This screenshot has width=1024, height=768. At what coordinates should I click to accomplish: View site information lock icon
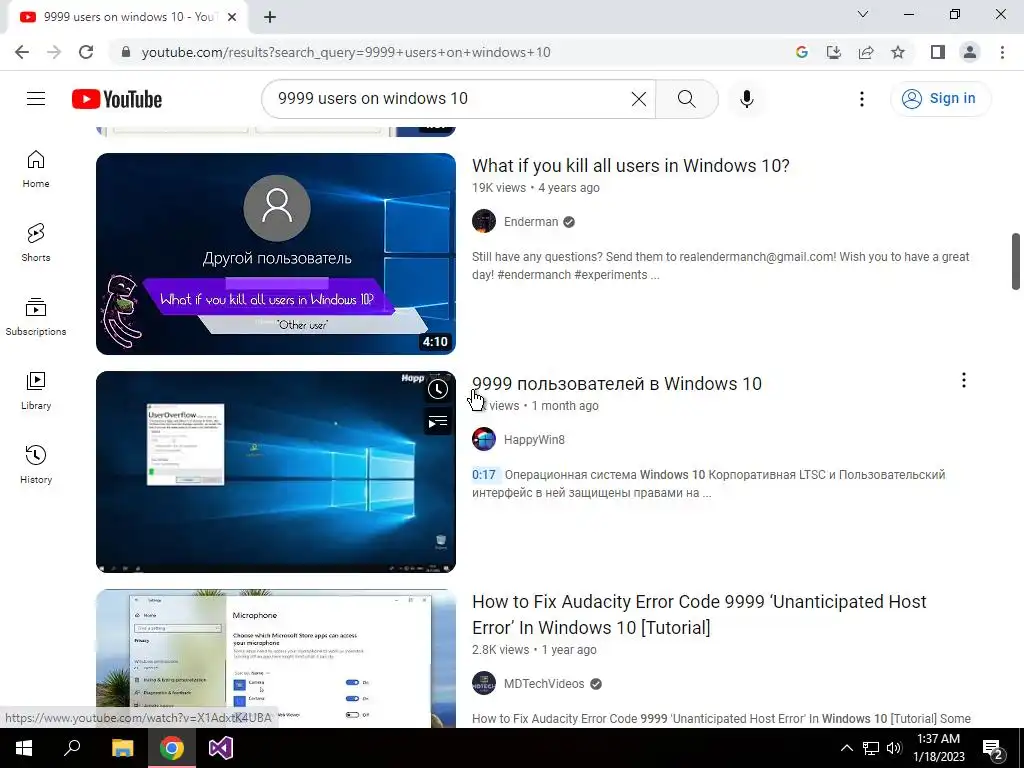click(126, 52)
